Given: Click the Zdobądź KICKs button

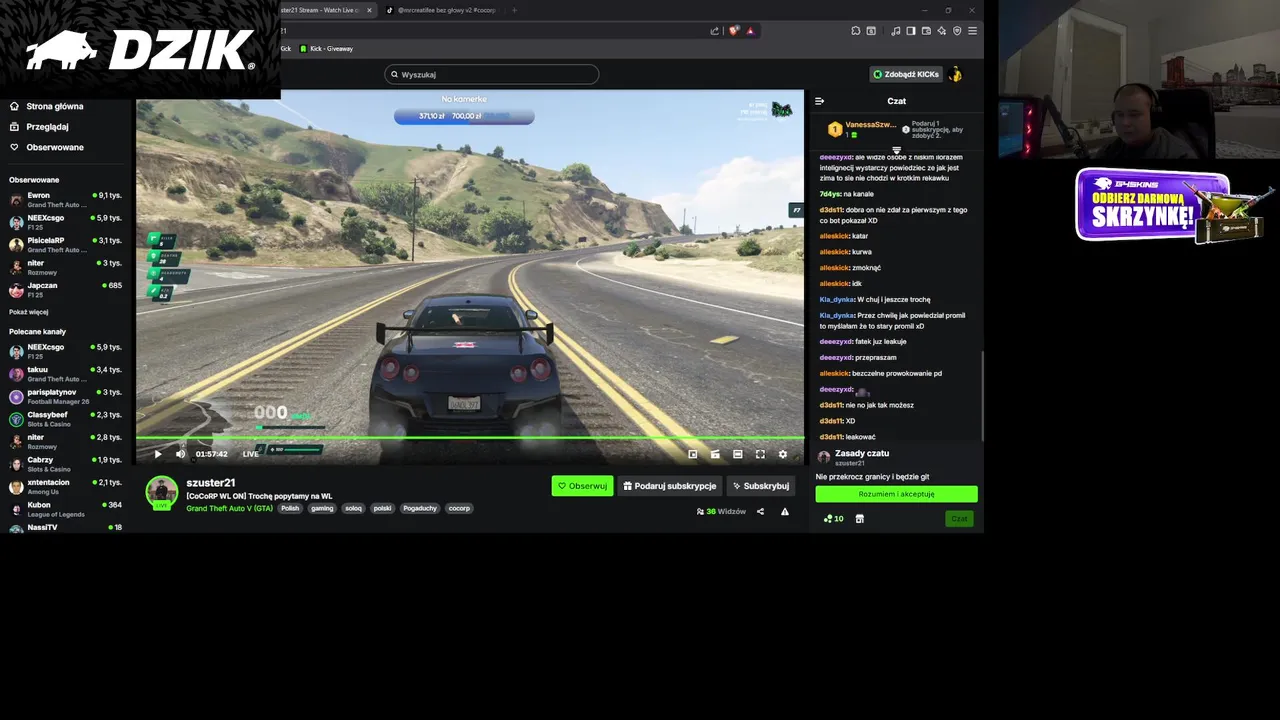Looking at the screenshot, I should click(906, 74).
